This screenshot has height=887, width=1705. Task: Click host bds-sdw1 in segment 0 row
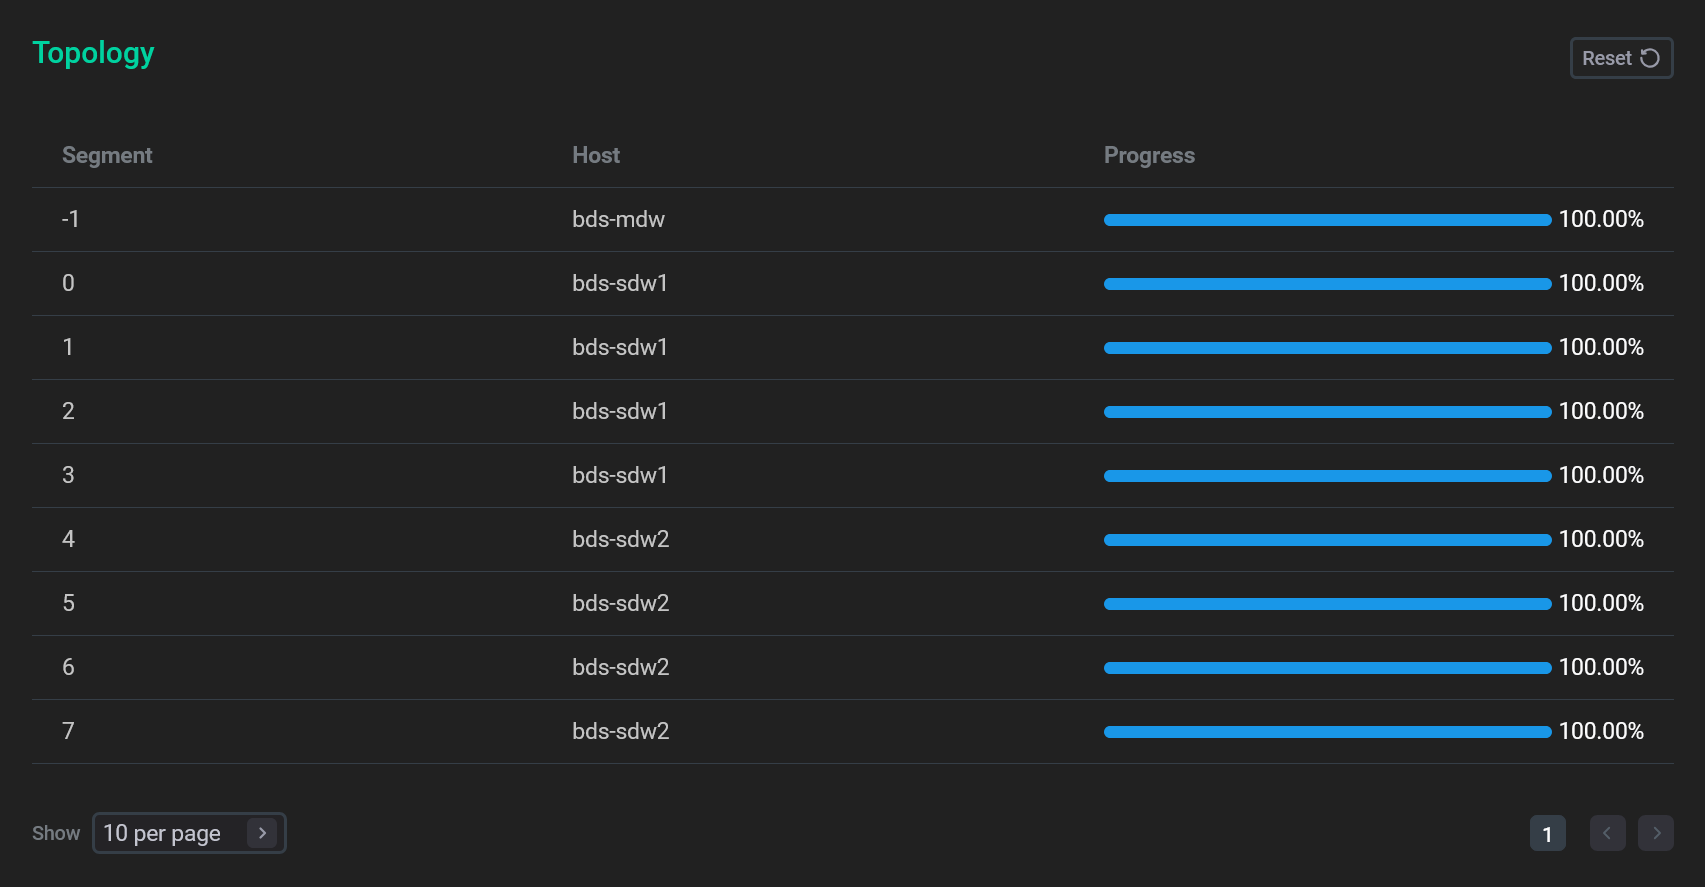619,283
